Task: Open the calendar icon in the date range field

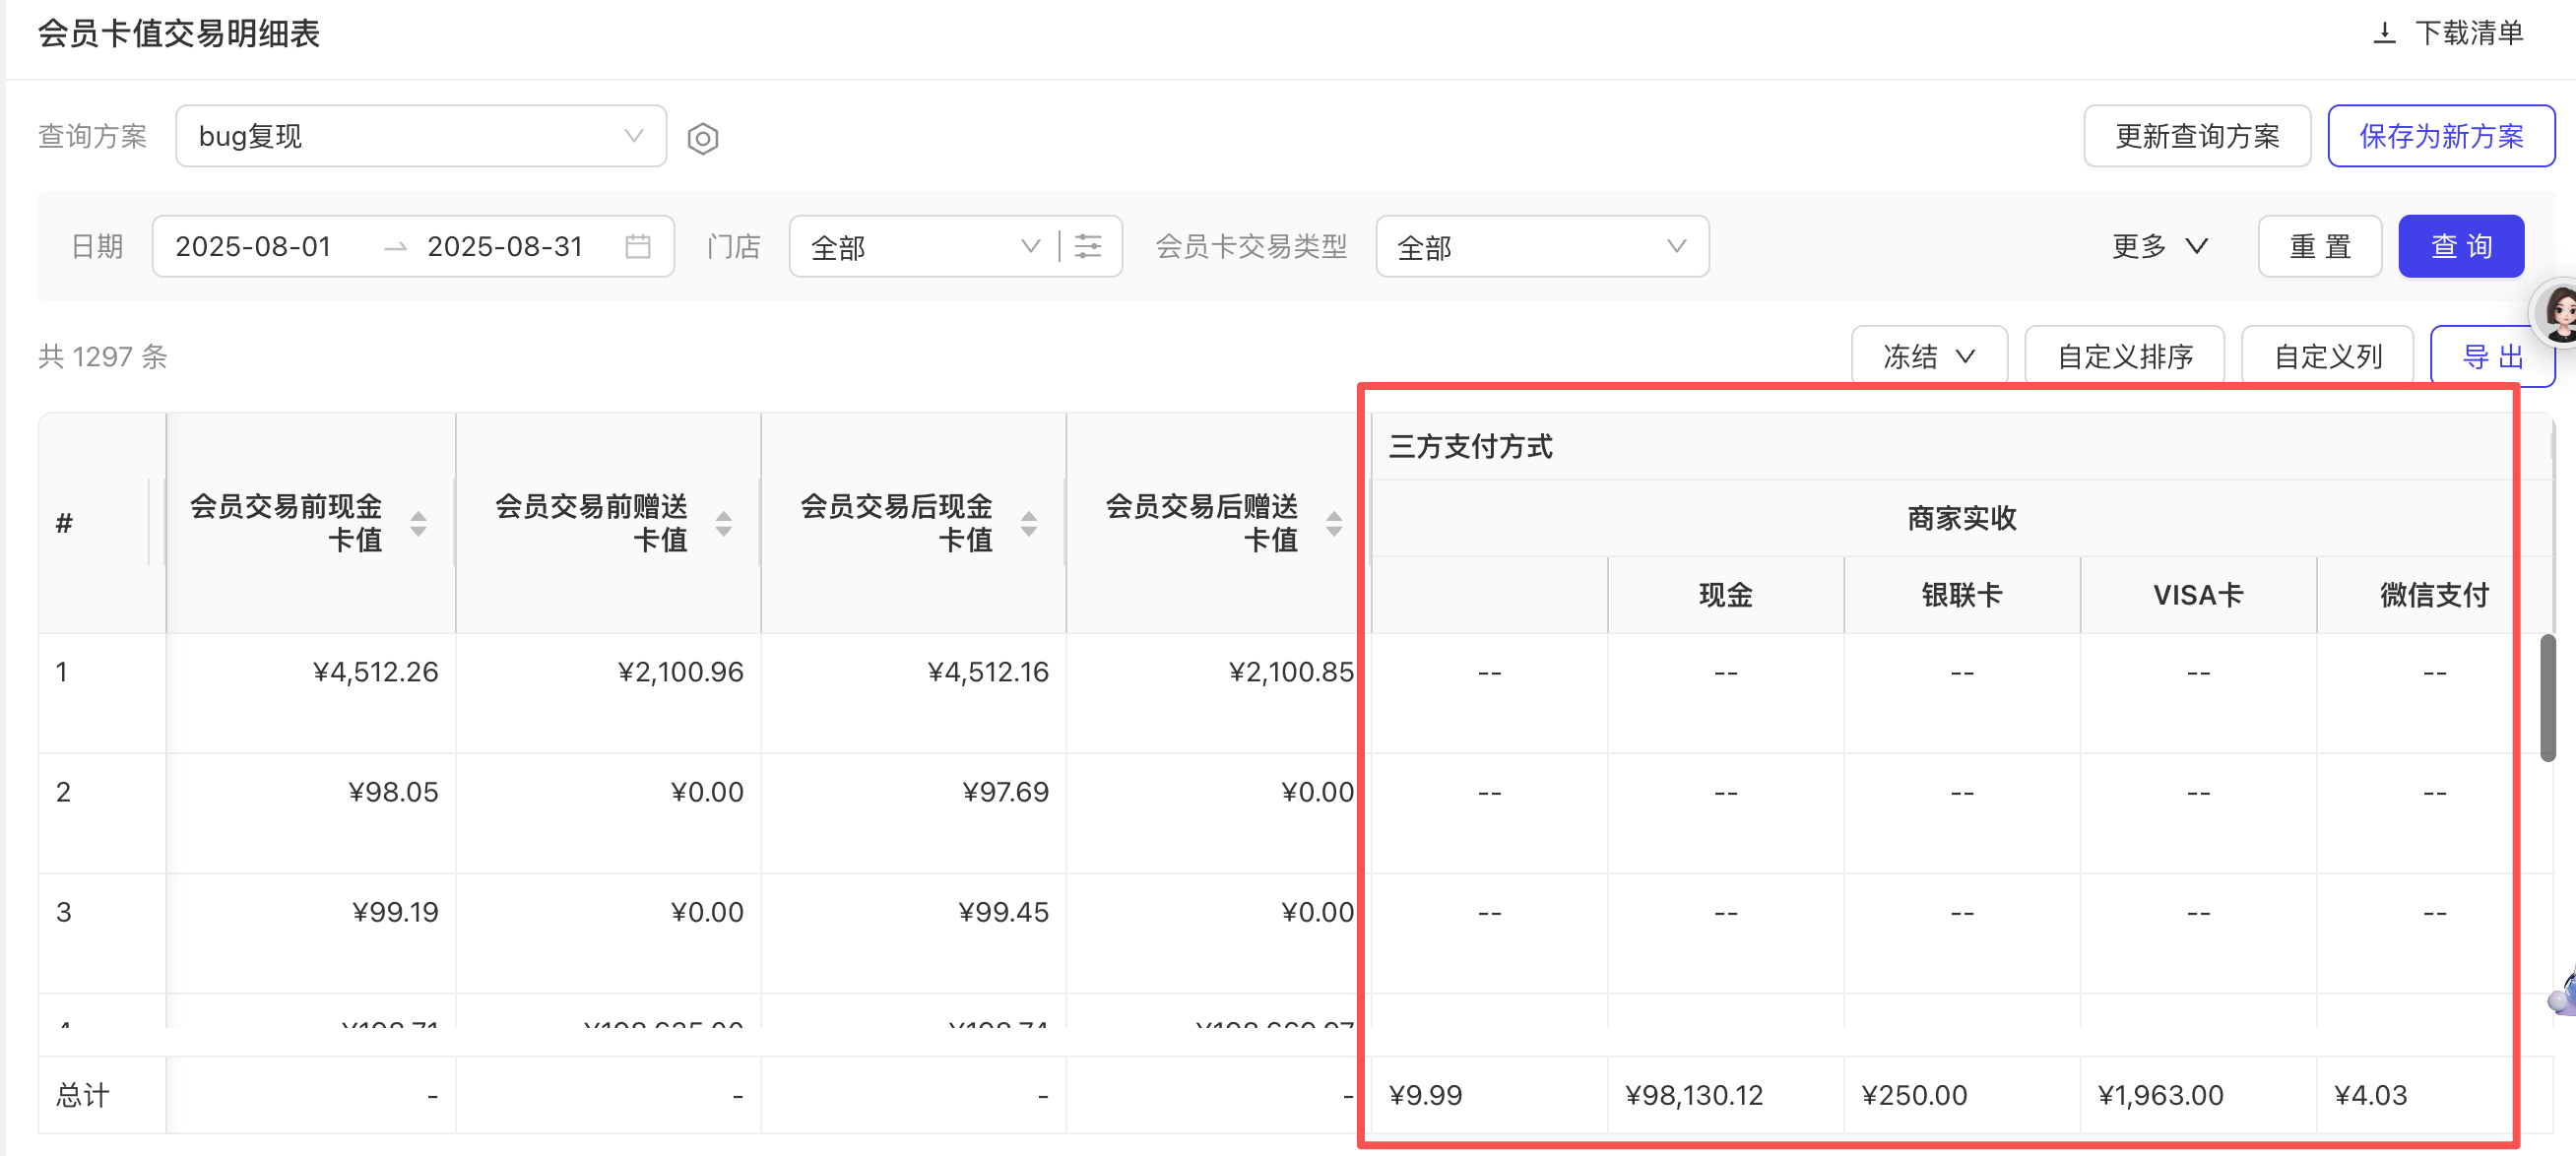Action: pos(638,246)
